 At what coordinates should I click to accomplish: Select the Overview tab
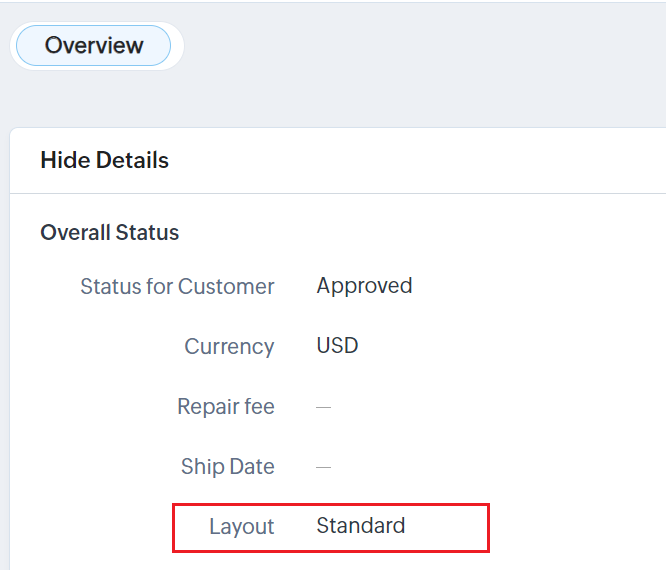tap(94, 46)
